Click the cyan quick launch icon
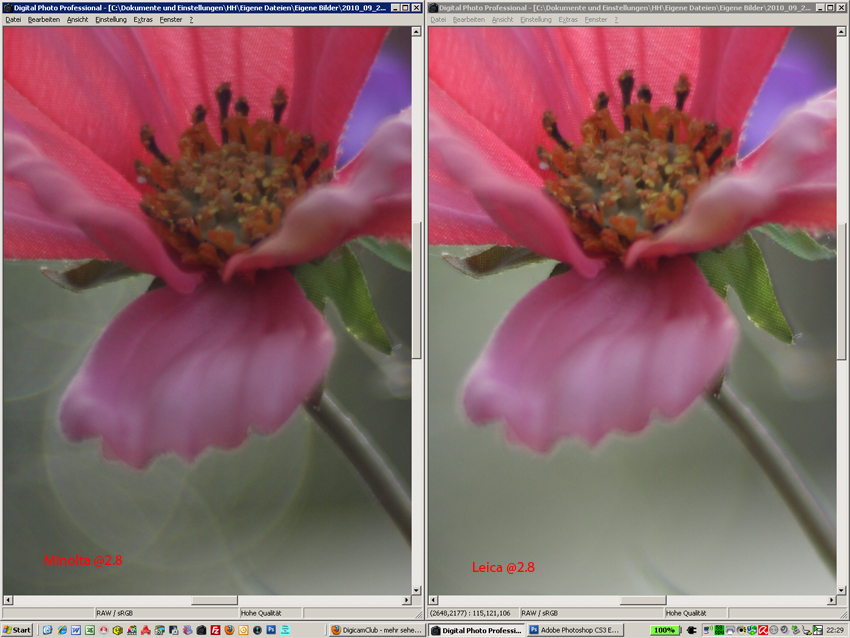This screenshot has height=638, width=850. click(285, 630)
